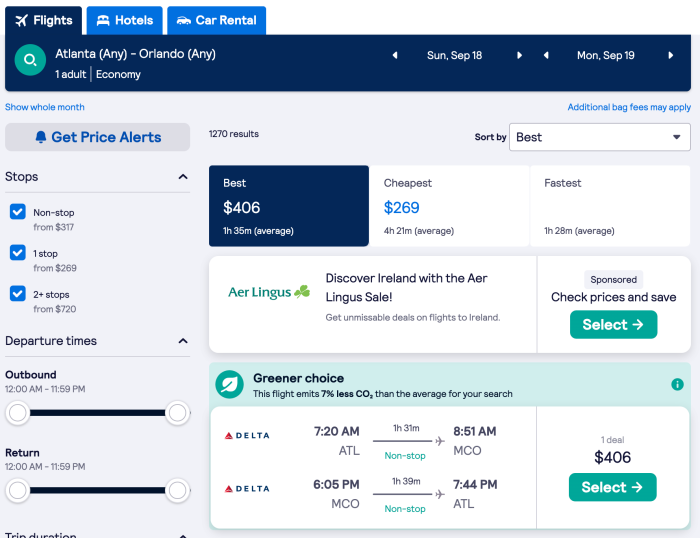Toggle the 2+ stops checkbox
This screenshot has width=700, height=538.
pyautogui.click(x=18, y=293)
